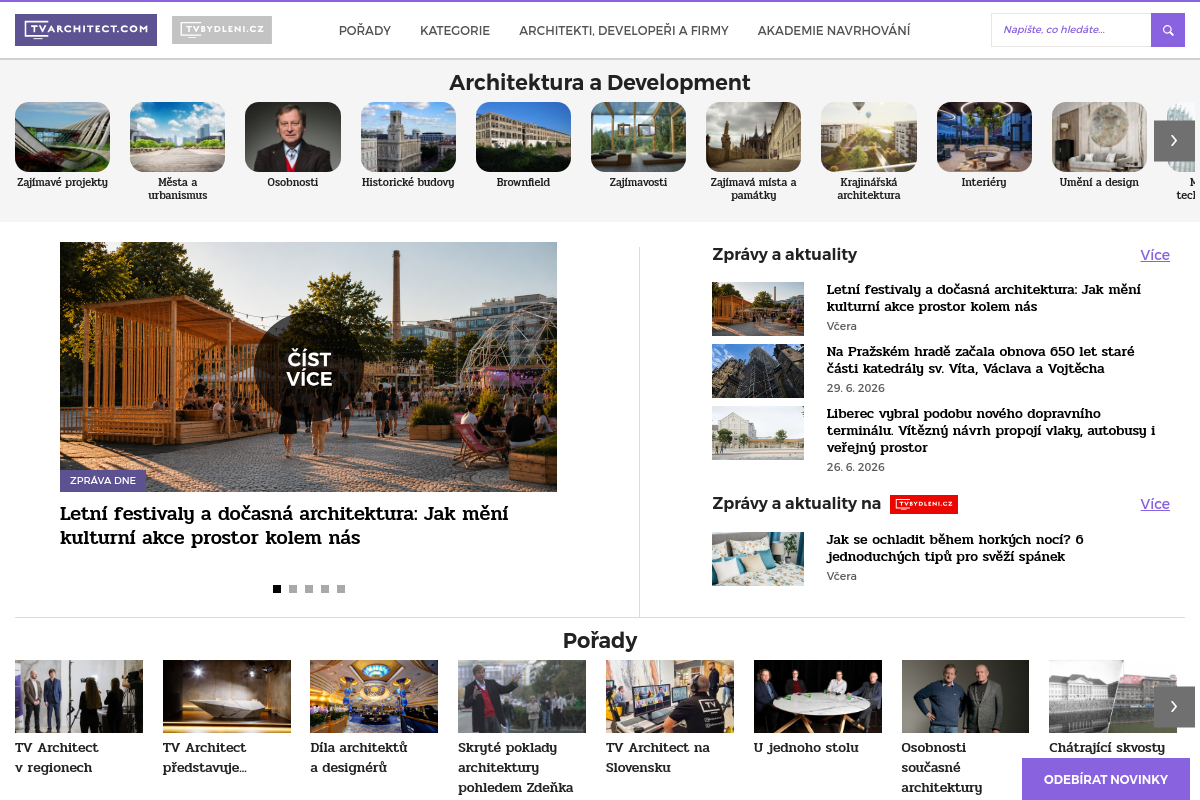1200x800 pixels.
Task: Open article Jak se ochladit během horkých nocí
Action: pyautogui.click(x=955, y=548)
